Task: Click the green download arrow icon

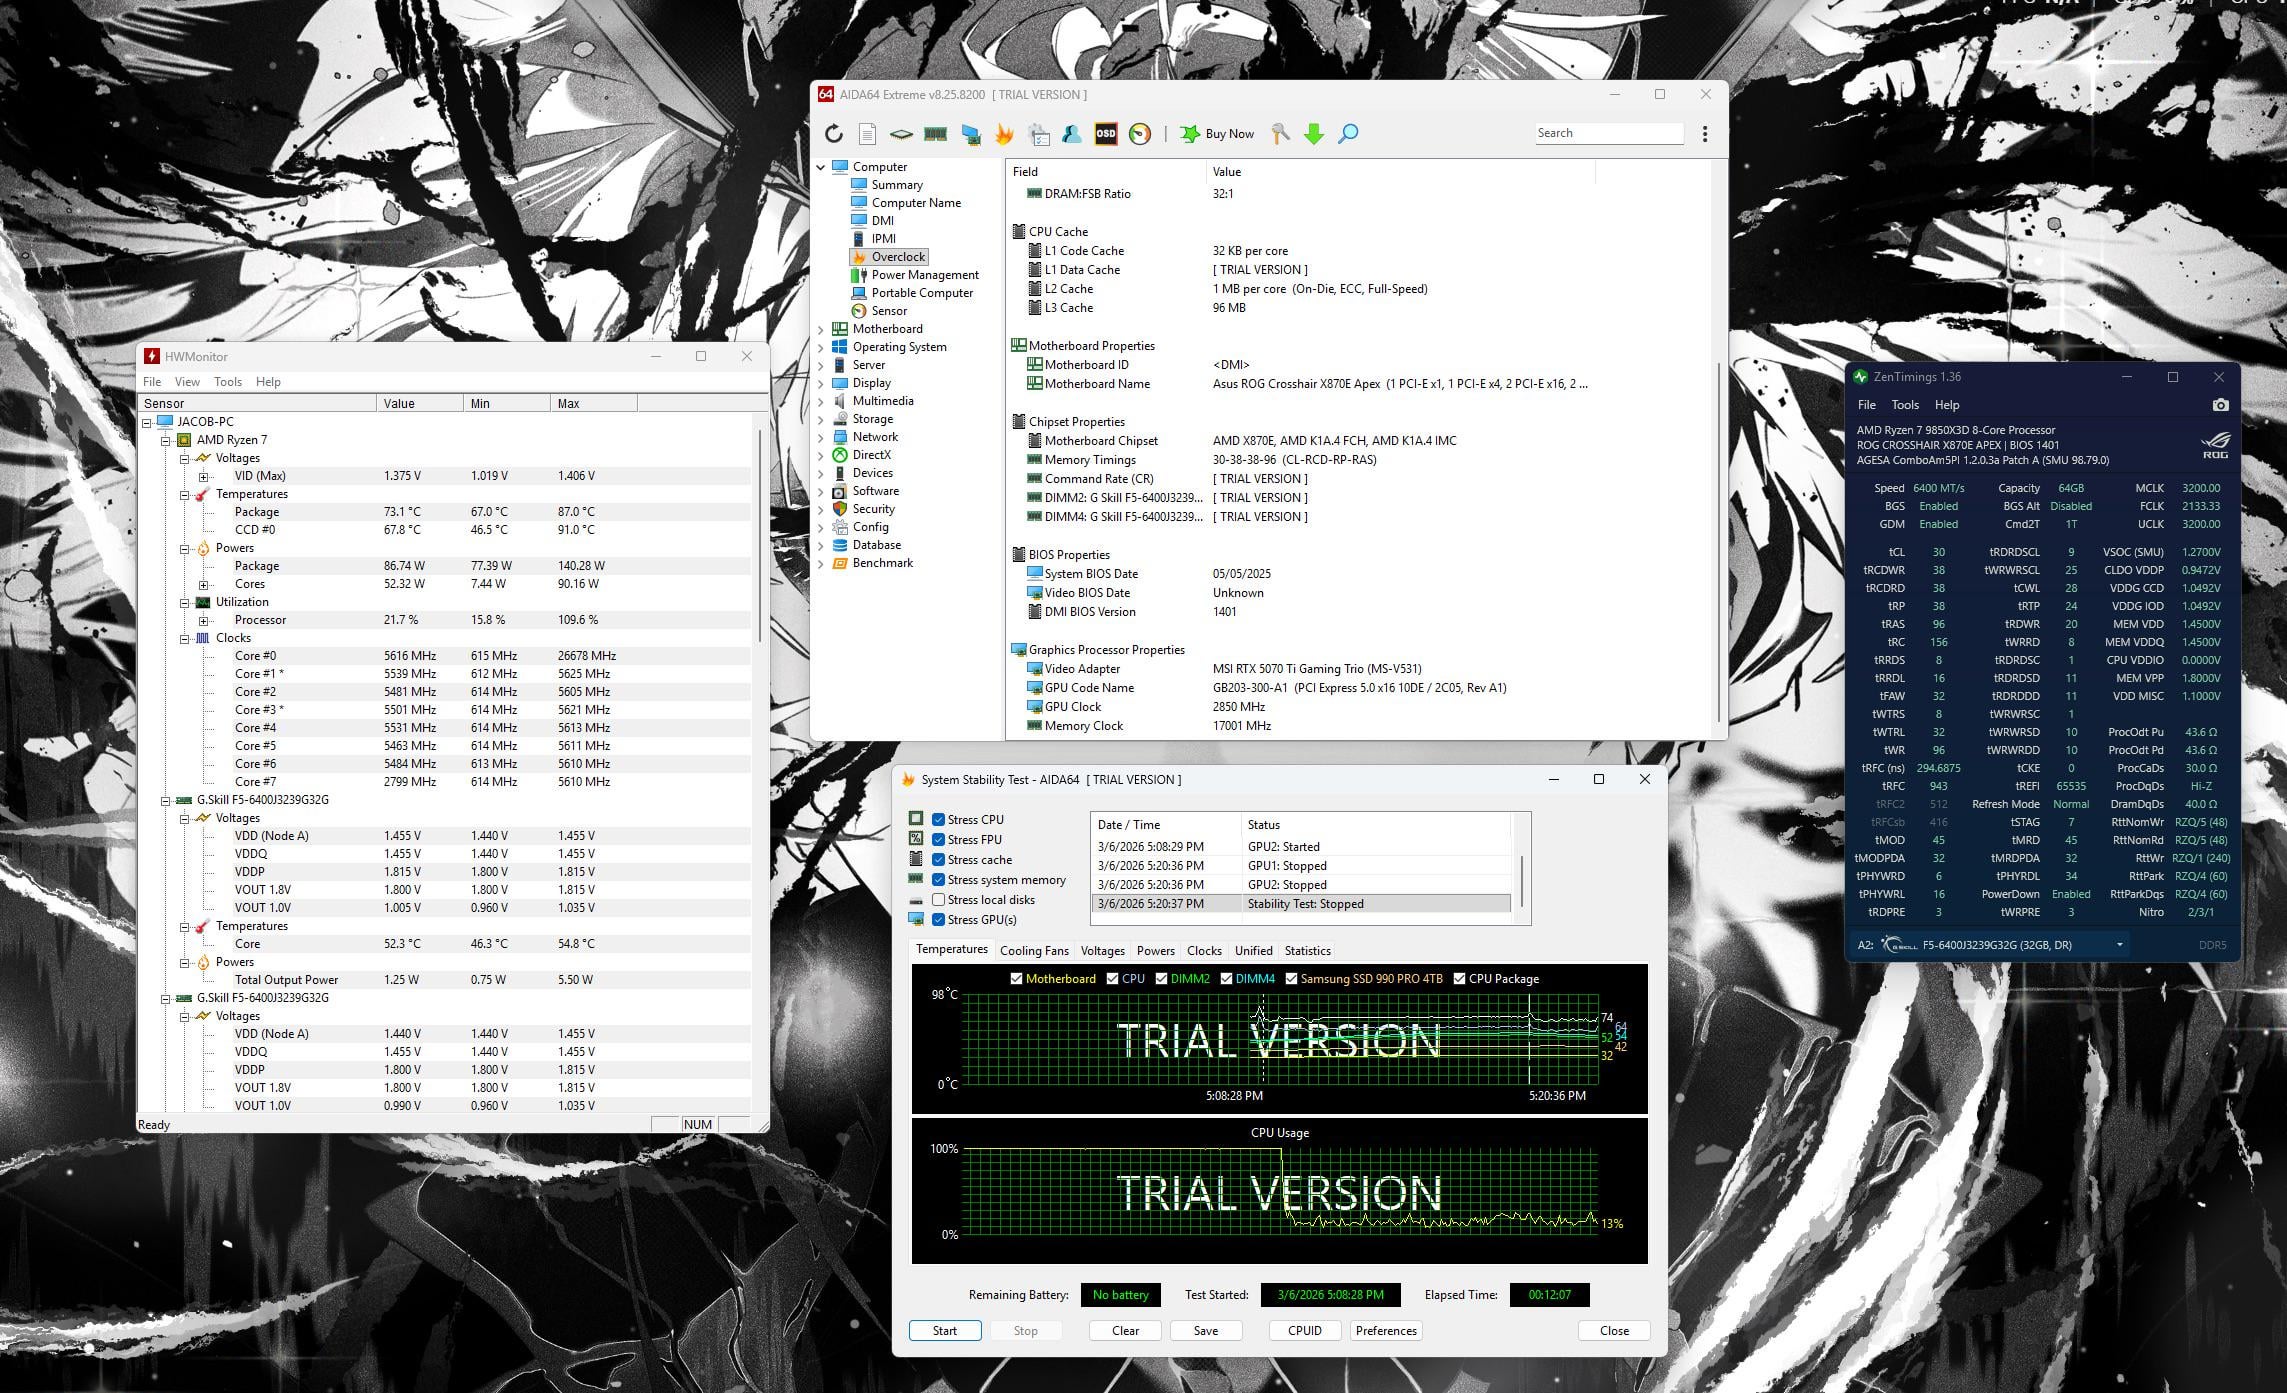Action: (x=1314, y=134)
